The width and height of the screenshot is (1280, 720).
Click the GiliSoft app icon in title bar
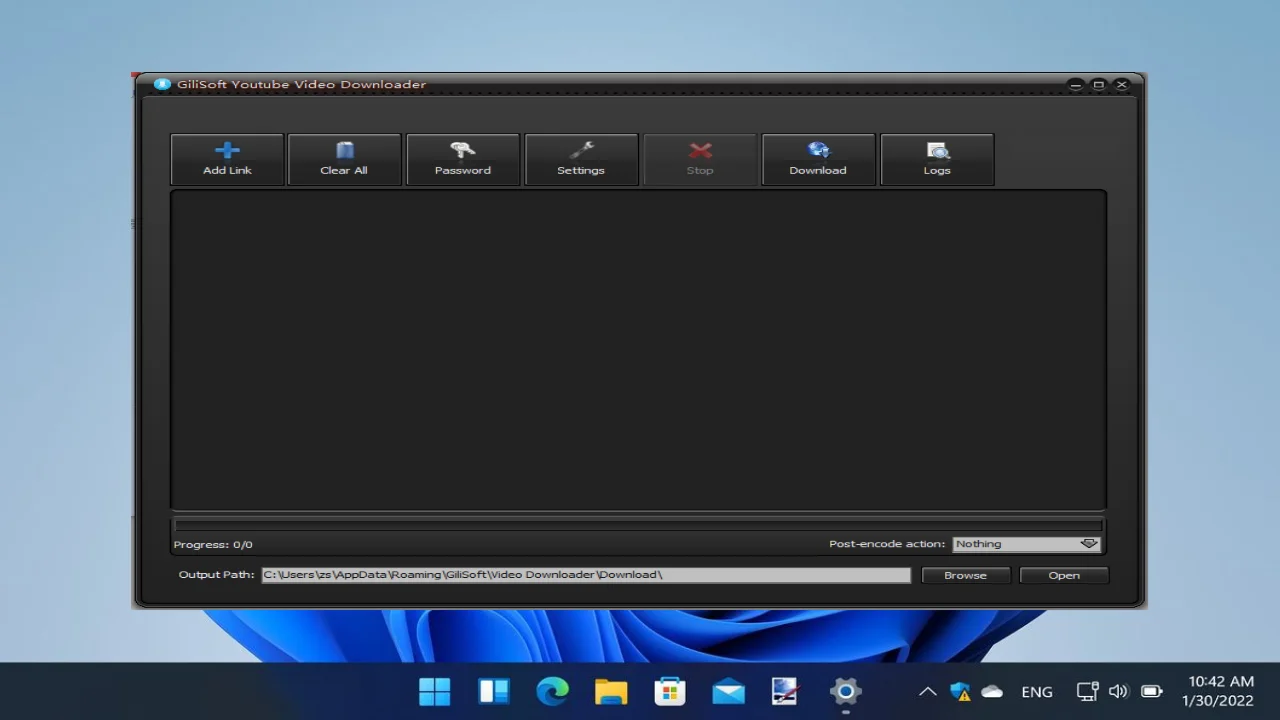[162, 84]
